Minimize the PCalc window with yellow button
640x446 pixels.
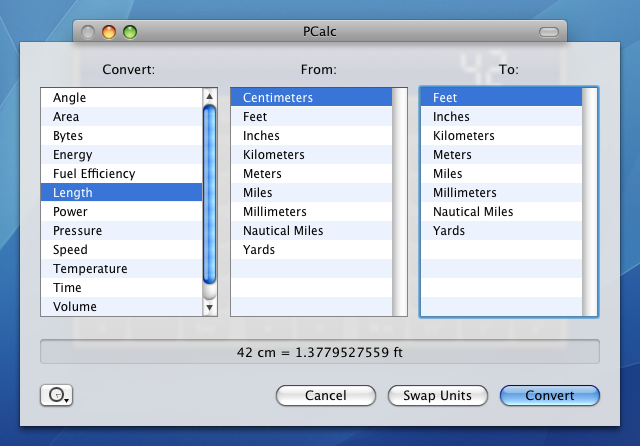click(x=109, y=32)
